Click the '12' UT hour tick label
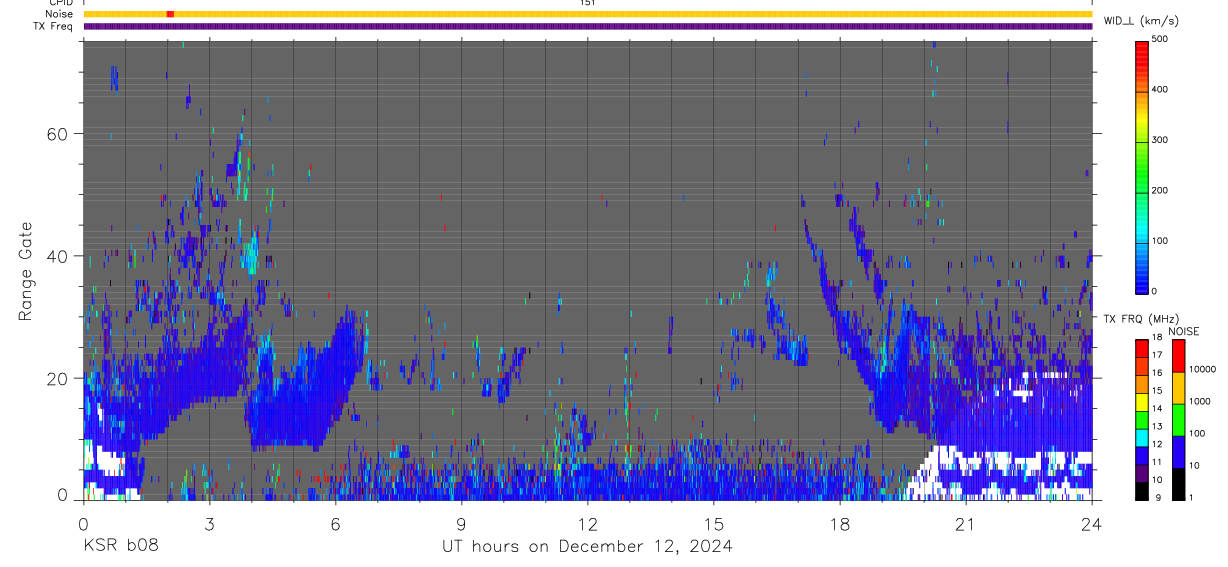Viewport: 1228px width, 567px height. click(588, 523)
